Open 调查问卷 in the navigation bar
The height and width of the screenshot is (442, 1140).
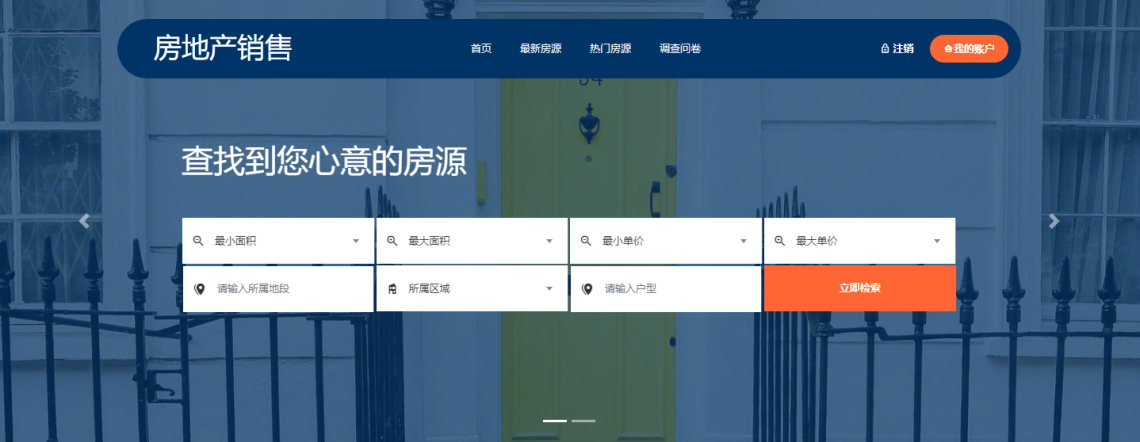pyautogui.click(x=680, y=49)
